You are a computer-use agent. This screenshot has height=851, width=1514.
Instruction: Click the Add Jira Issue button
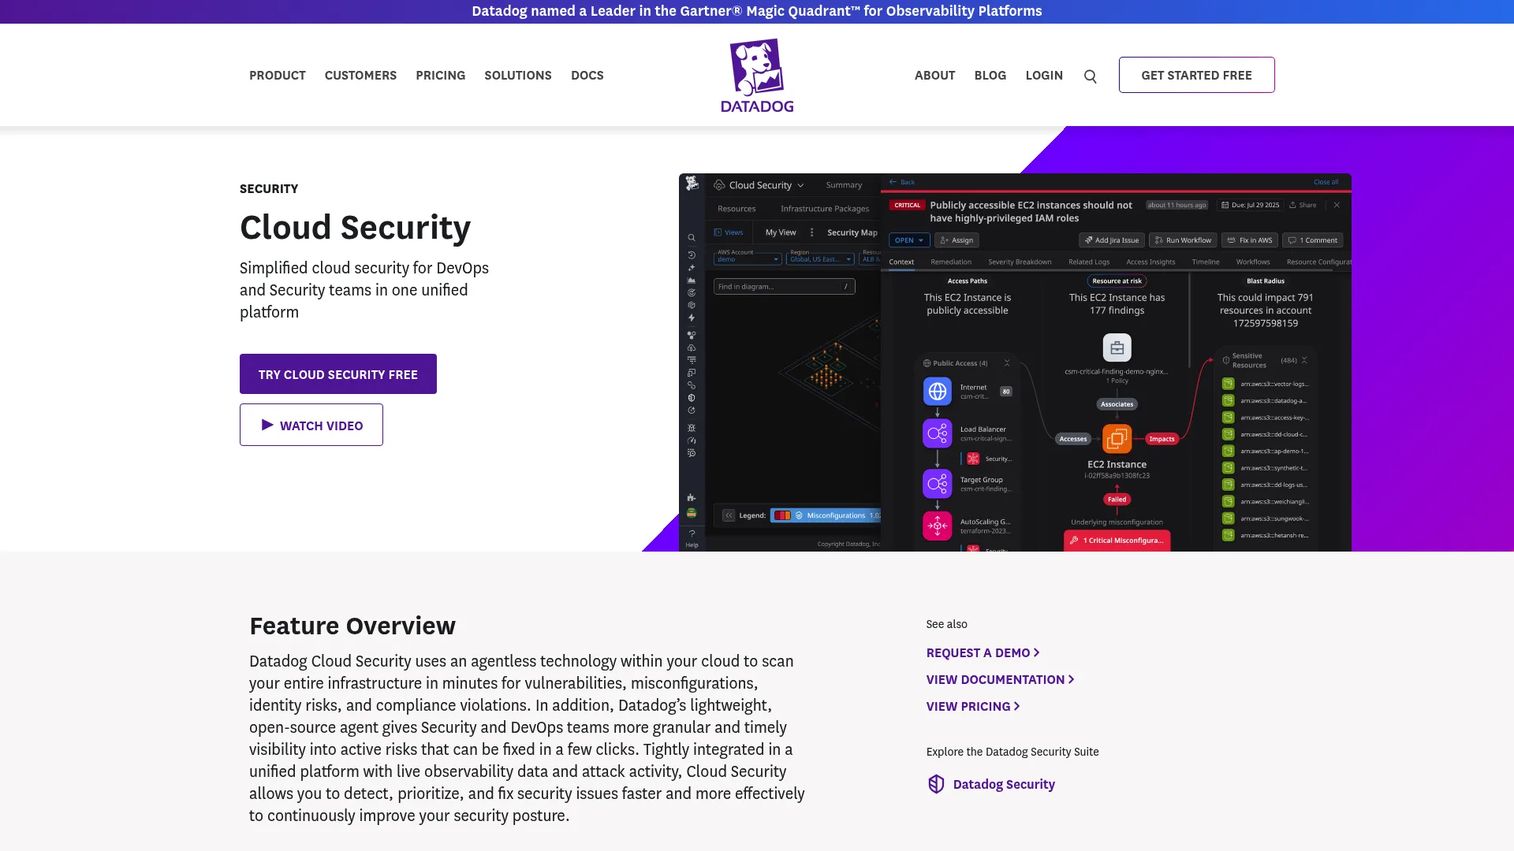(x=1112, y=240)
